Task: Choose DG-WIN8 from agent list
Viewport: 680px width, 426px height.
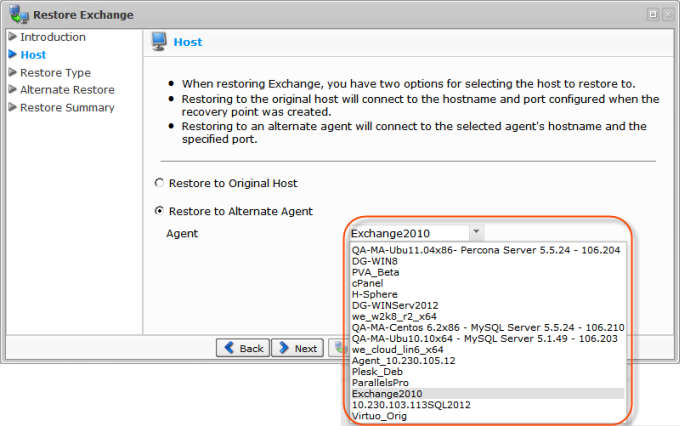Action: 487,261
